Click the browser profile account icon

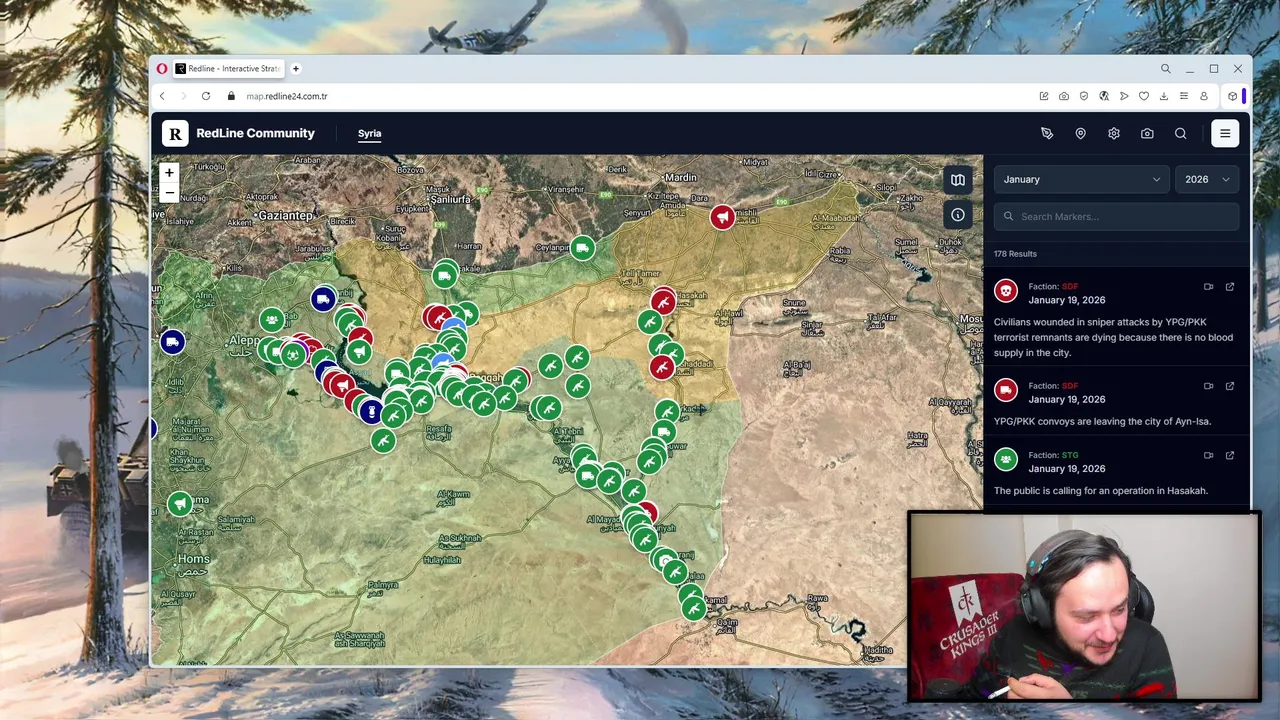(1204, 96)
